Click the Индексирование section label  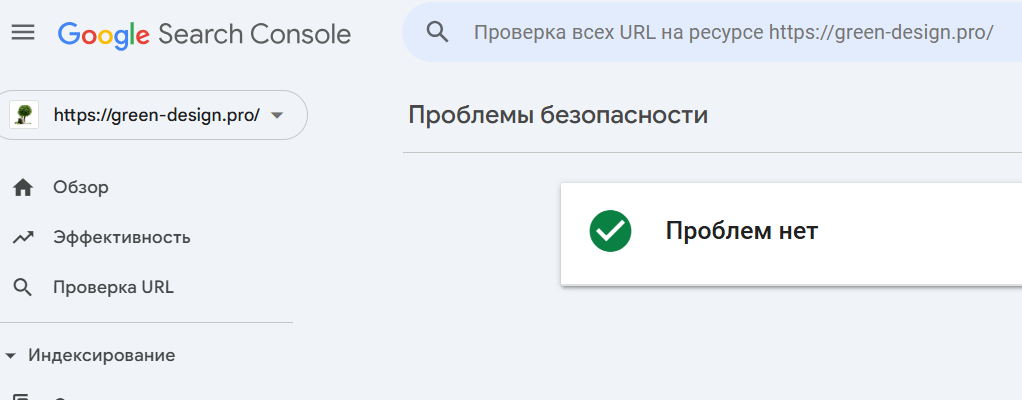tap(101, 355)
